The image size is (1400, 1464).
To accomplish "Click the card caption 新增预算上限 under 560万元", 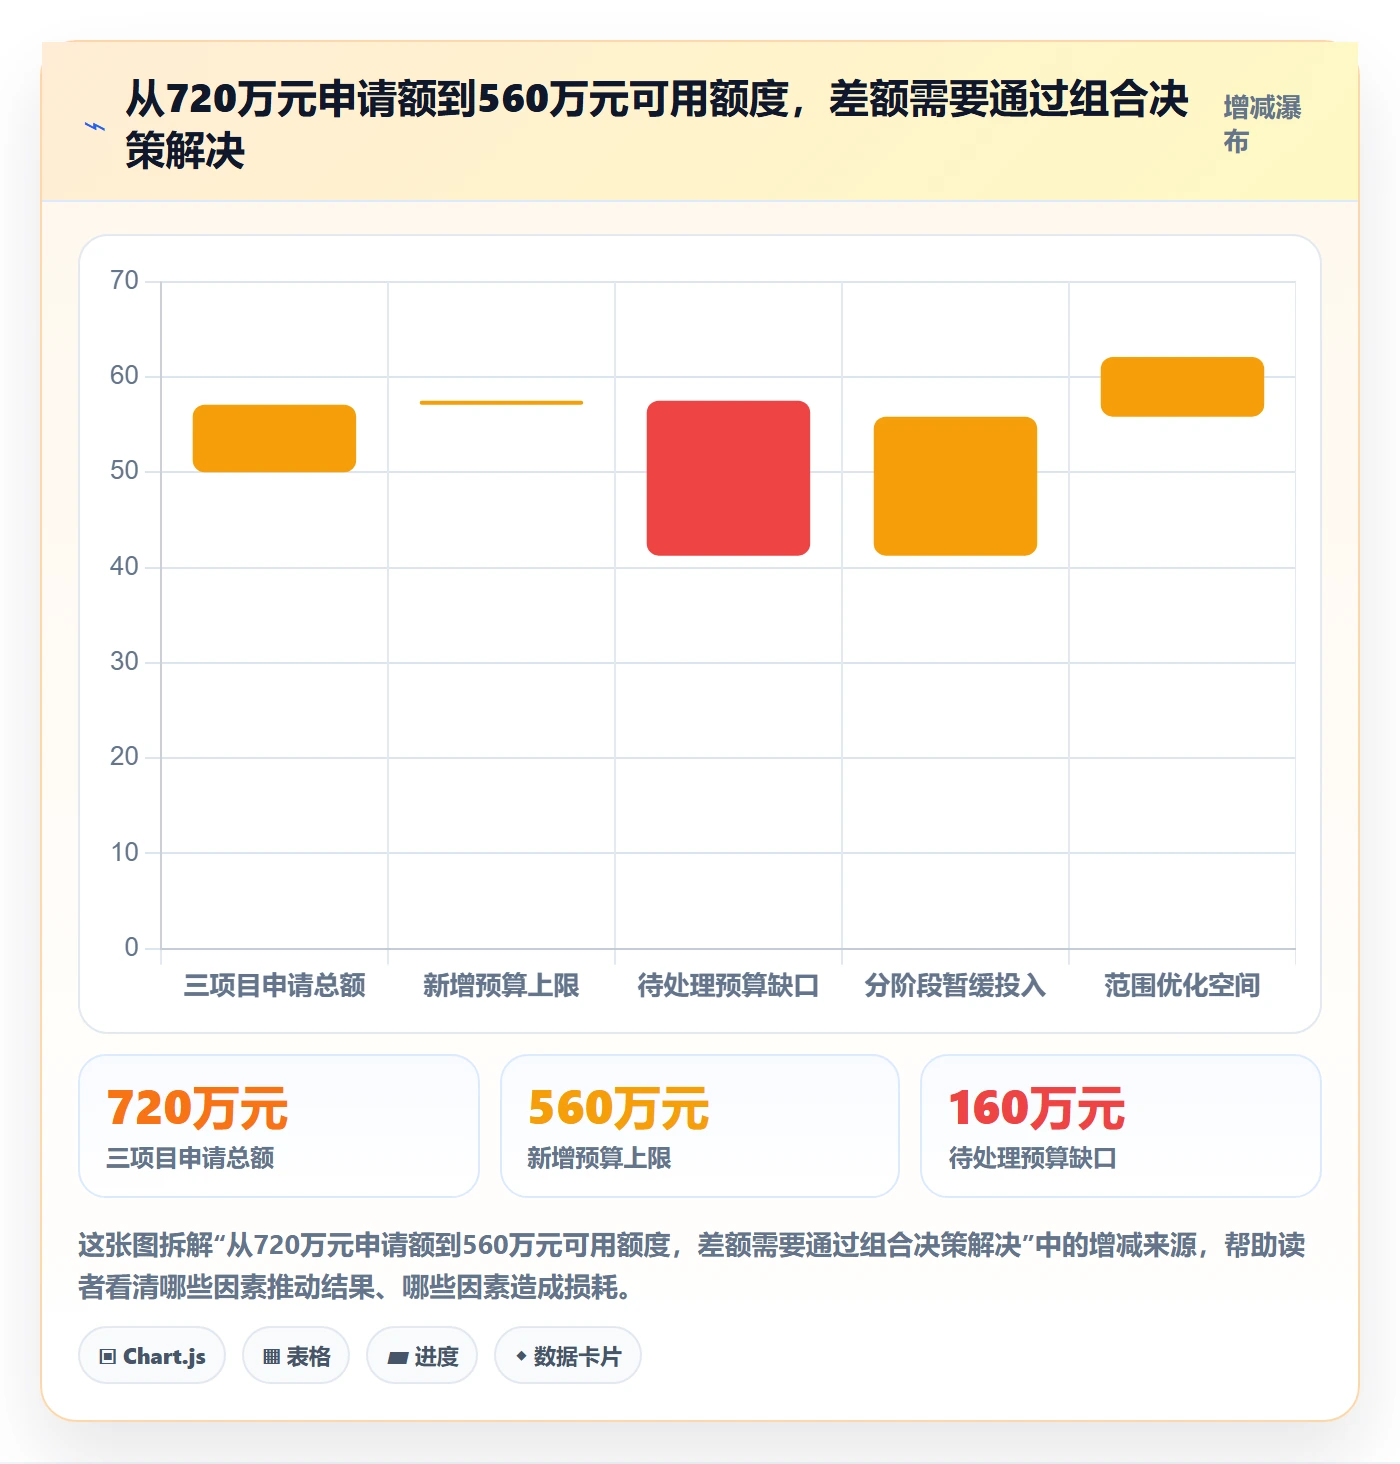I will click(x=599, y=1158).
